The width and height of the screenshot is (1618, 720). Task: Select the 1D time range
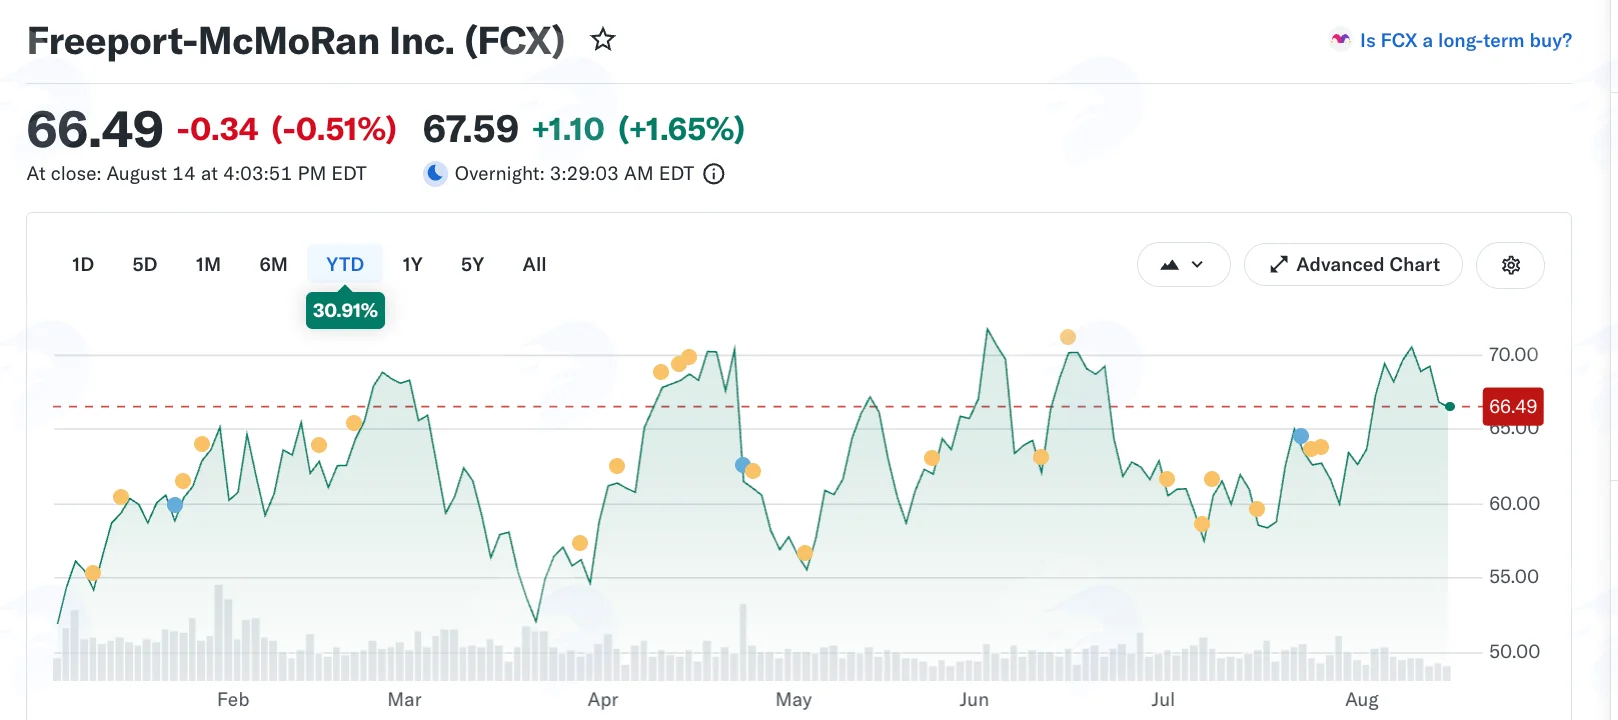pyautogui.click(x=83, y=265)
